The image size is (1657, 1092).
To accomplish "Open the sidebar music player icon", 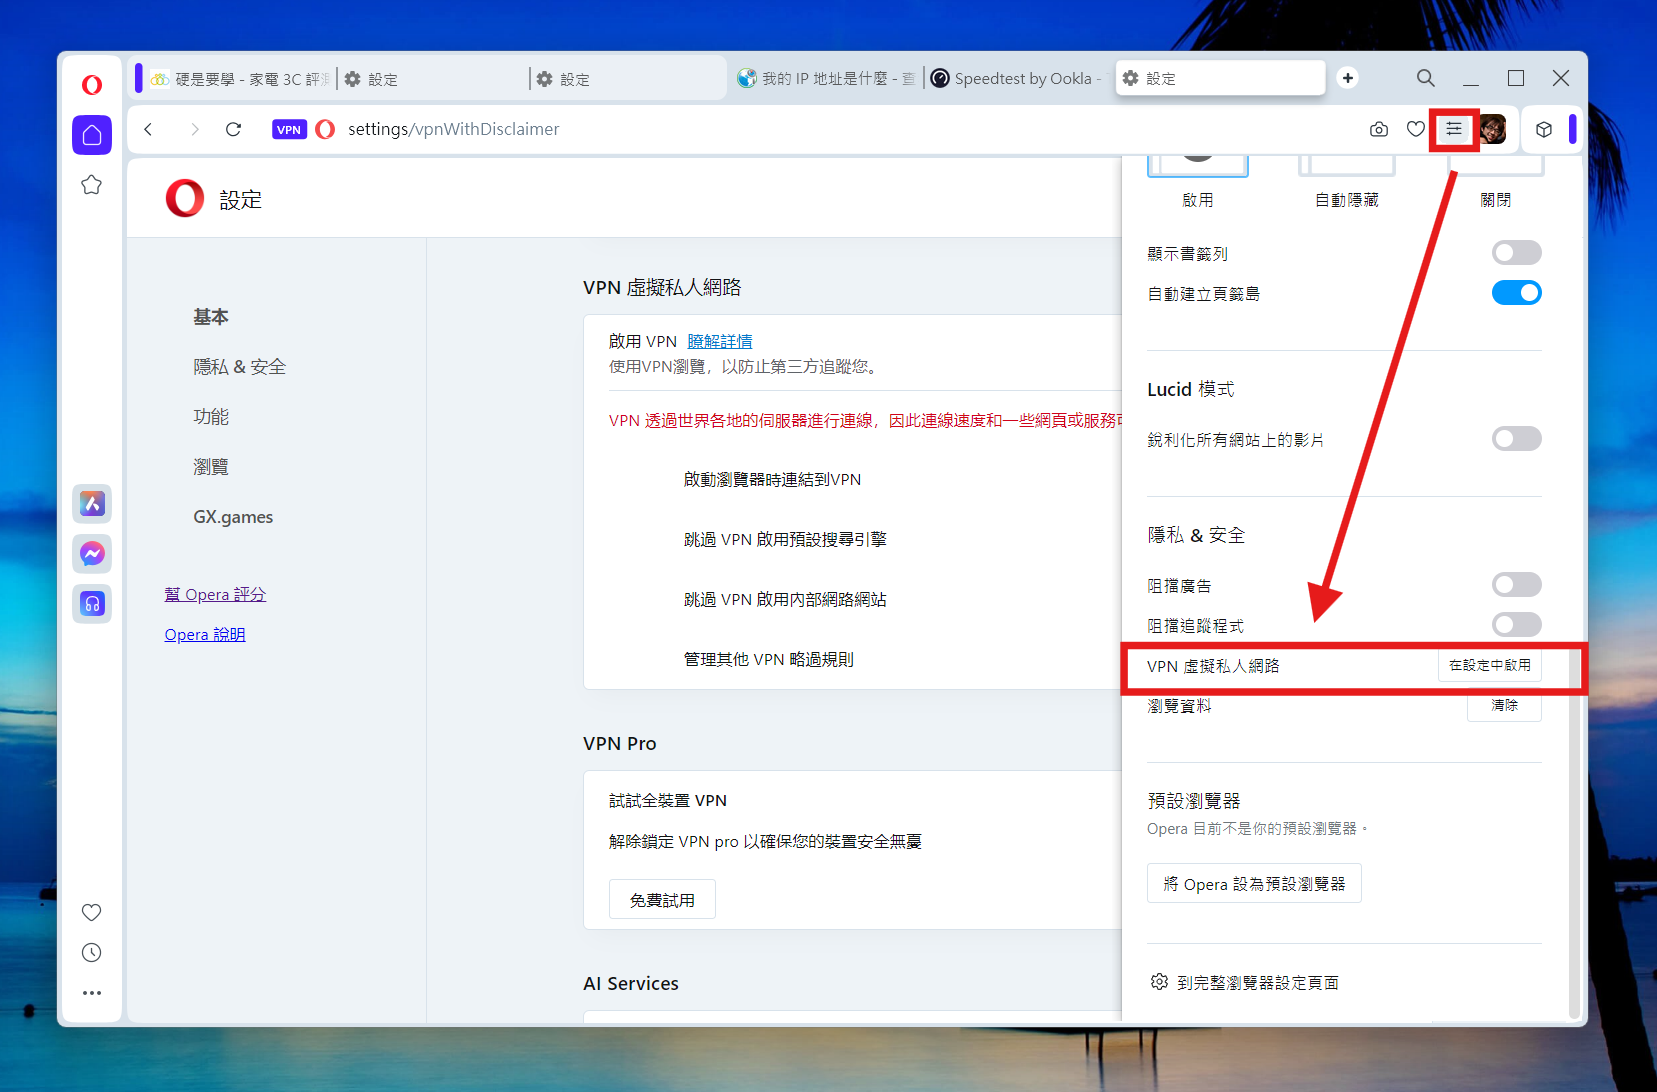I will click(92, 604).
